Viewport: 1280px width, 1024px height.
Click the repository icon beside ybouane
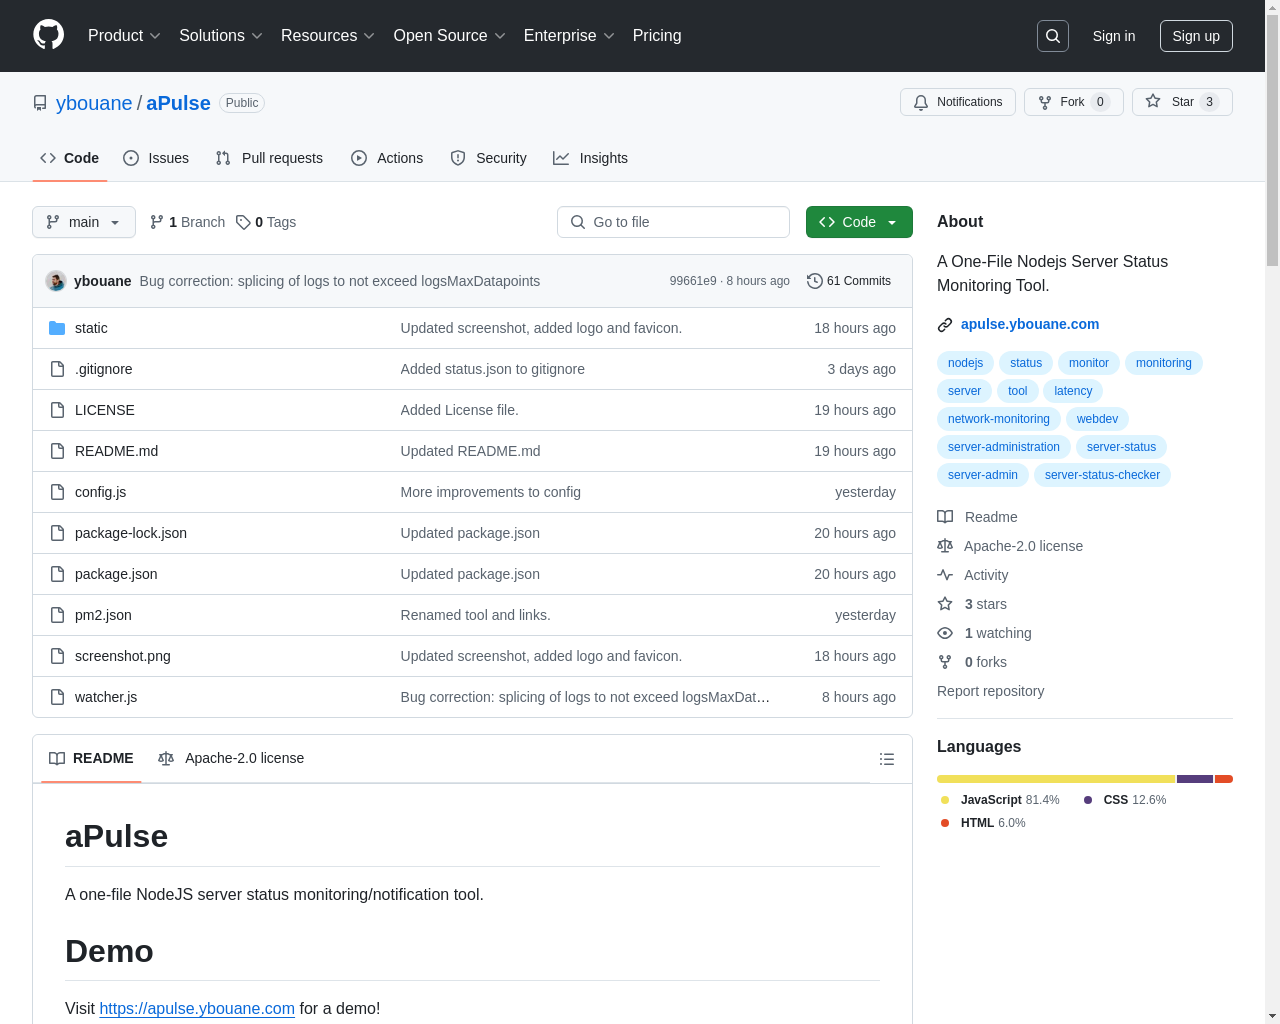40,103
